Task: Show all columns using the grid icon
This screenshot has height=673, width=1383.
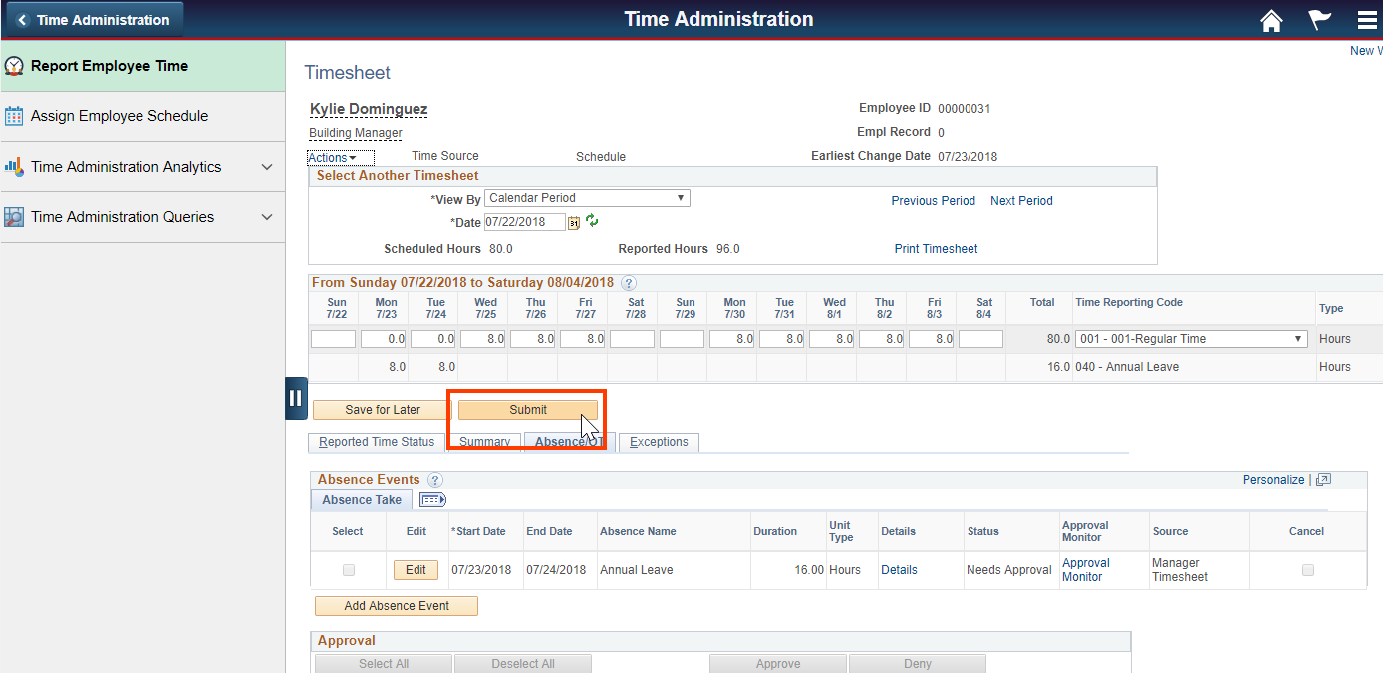Action: click(431, 499)
